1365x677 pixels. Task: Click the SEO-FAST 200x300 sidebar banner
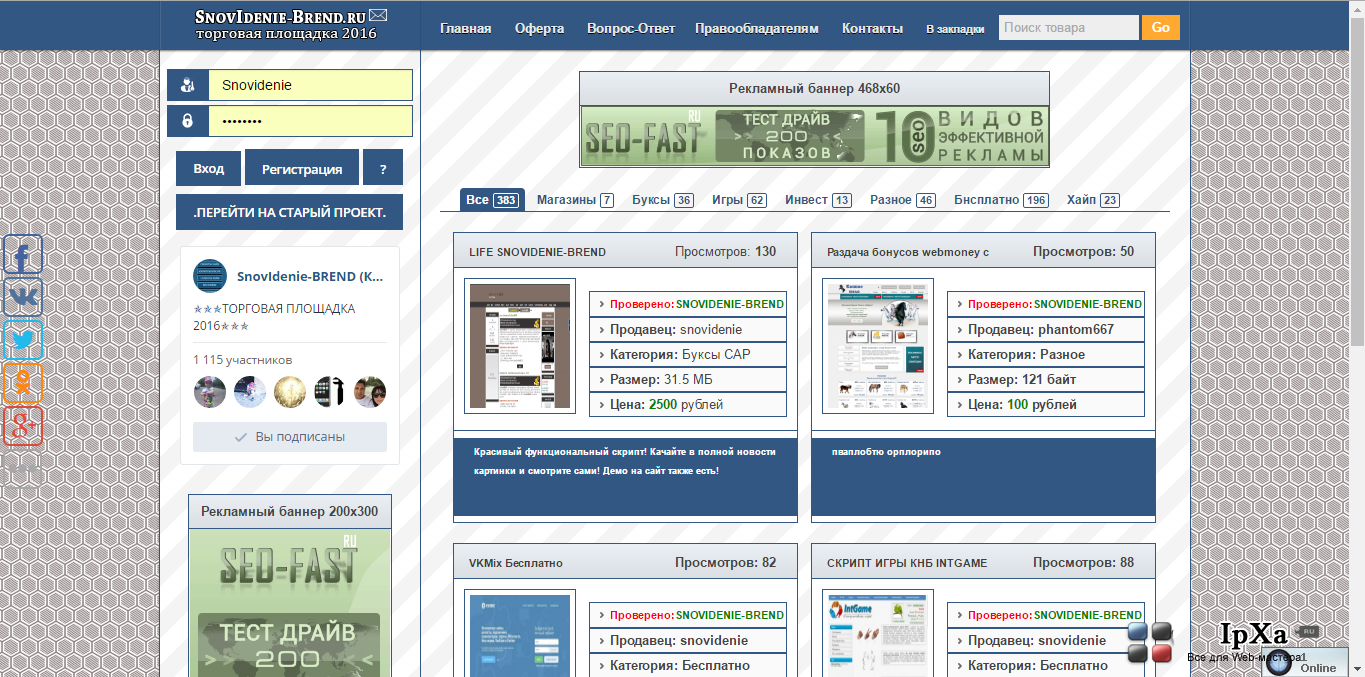tap(290, 603)
